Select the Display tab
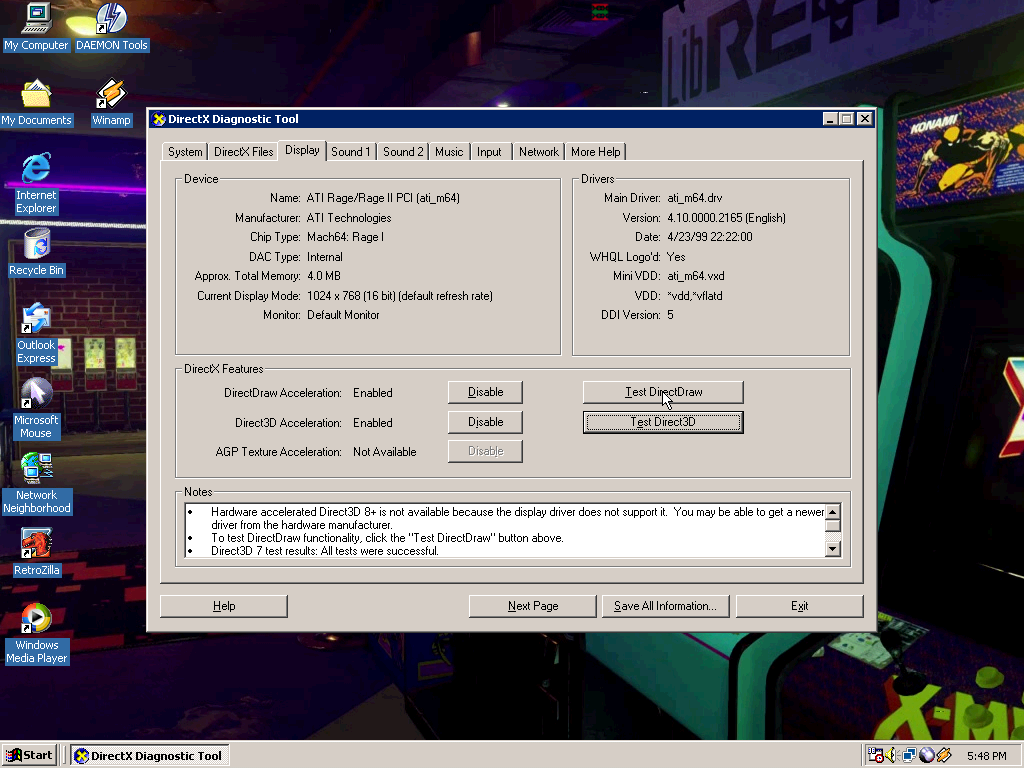This screenshot has height=768, width=1024. (302, 150)
